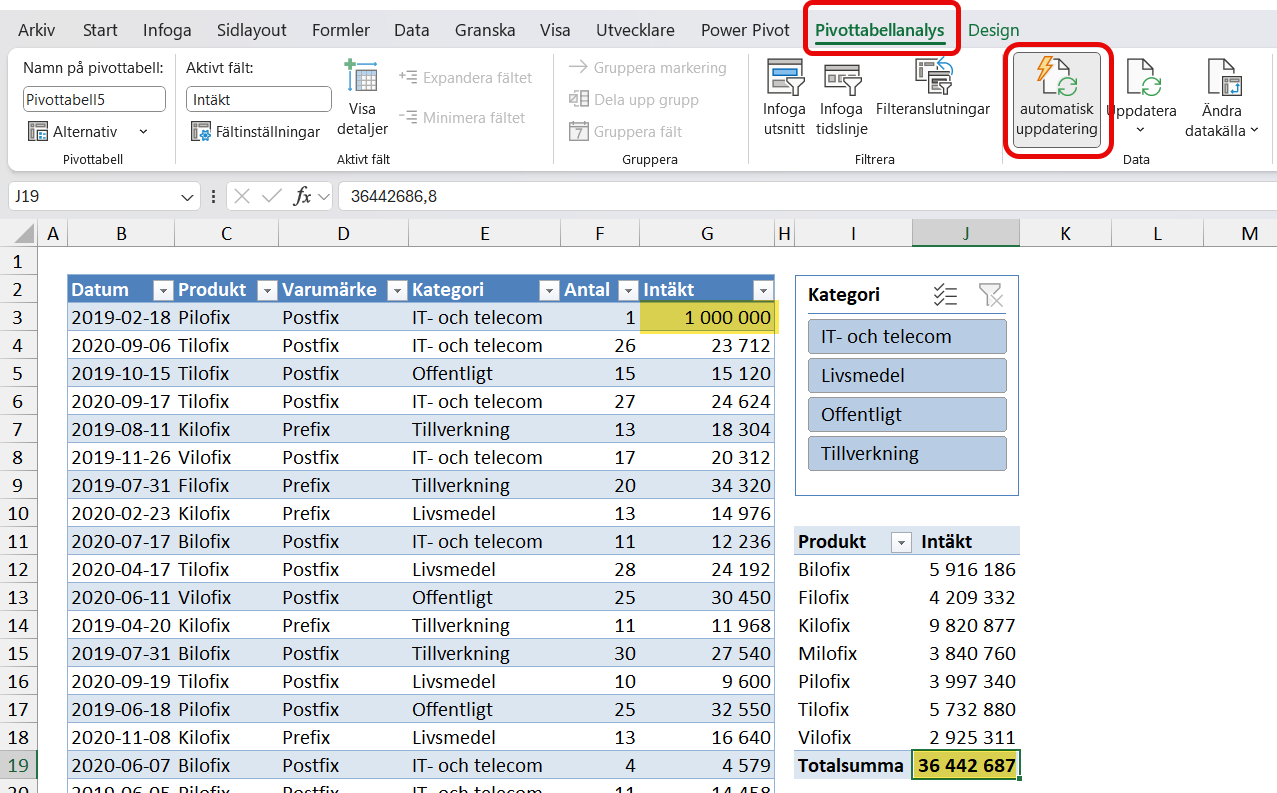Select cell 2019-08-11 in Datum column

121,430
